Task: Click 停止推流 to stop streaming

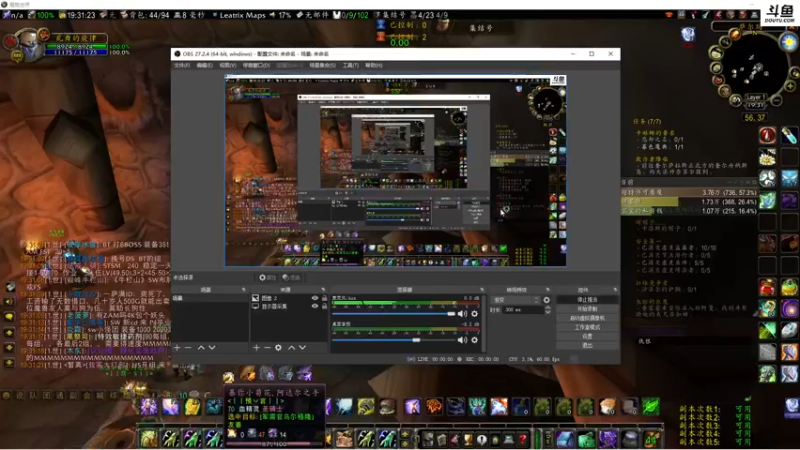Action: [x=587, y=299]
